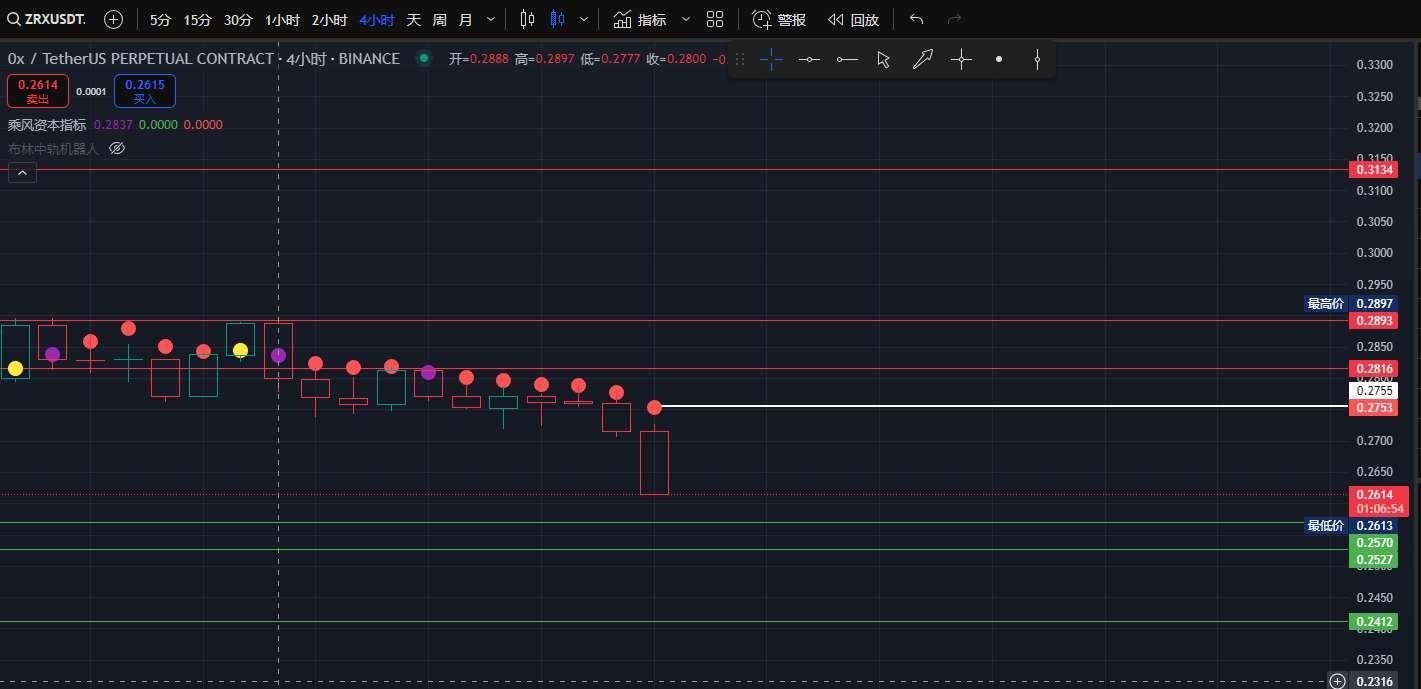Click the 0.2893 red price label

point(1374,321)
